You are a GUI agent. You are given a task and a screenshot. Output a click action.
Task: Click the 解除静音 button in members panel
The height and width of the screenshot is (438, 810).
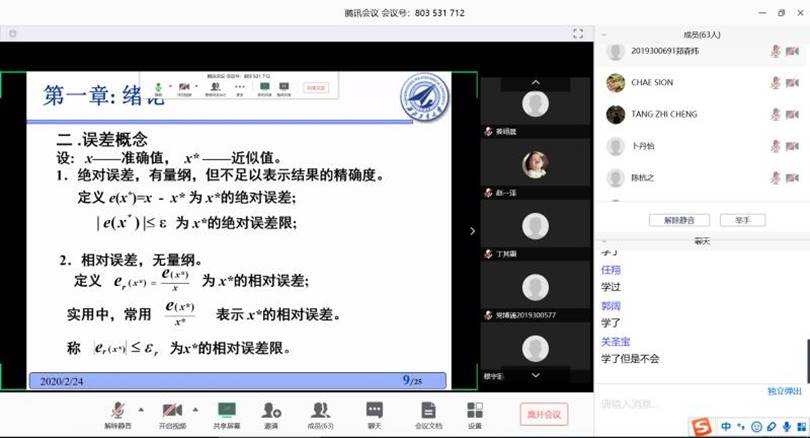(679, 220)
